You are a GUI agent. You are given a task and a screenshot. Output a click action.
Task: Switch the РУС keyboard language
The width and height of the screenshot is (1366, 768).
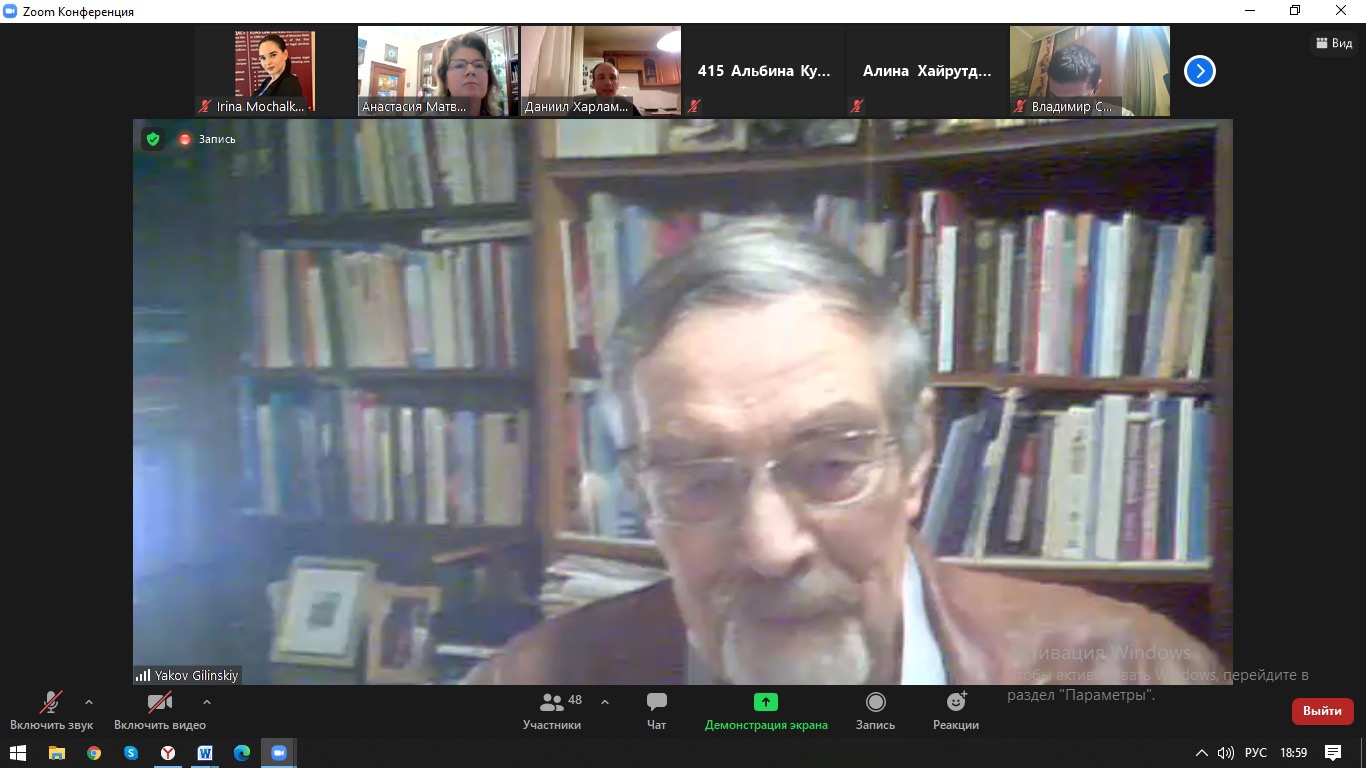click(x=1255, y=753)
